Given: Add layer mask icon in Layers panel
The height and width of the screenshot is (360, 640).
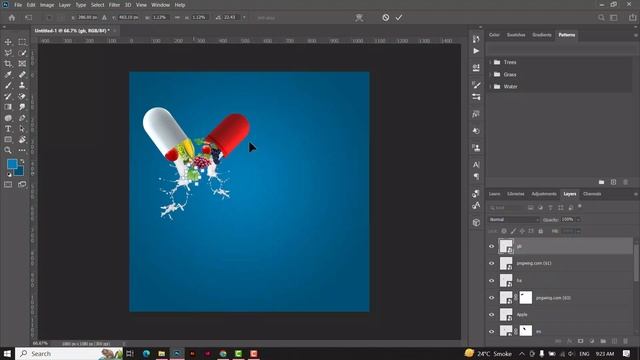Looking at the screenshot, I should click(x=580, y=341).
